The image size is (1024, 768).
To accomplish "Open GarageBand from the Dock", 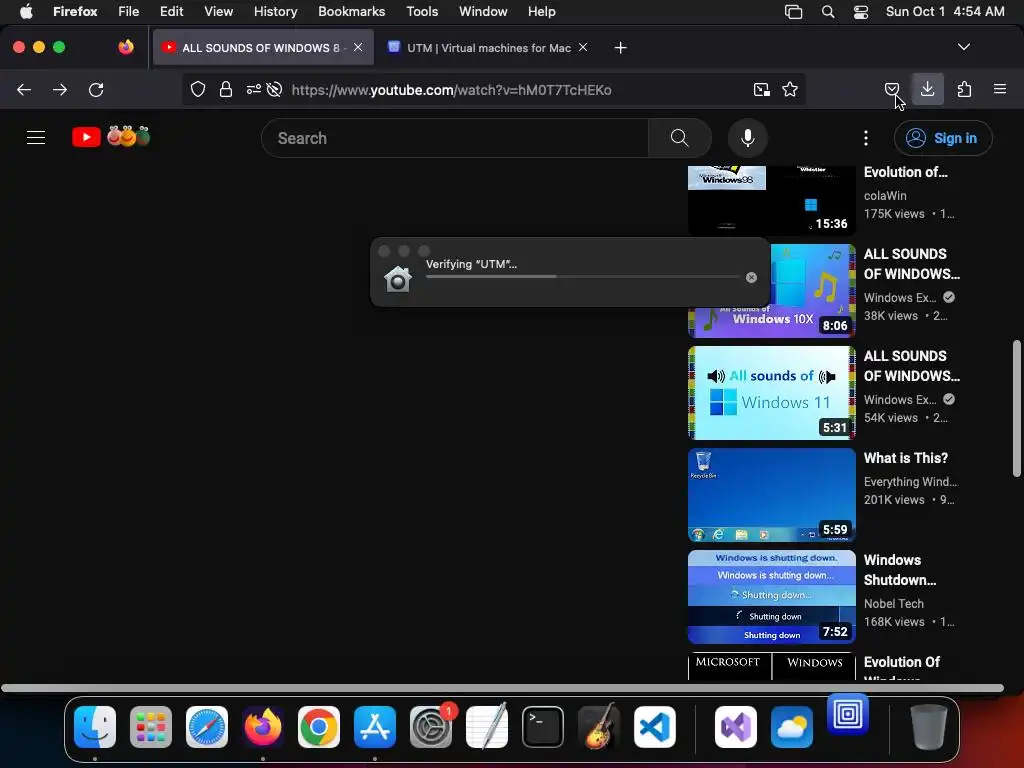I will tap(599, 726).
